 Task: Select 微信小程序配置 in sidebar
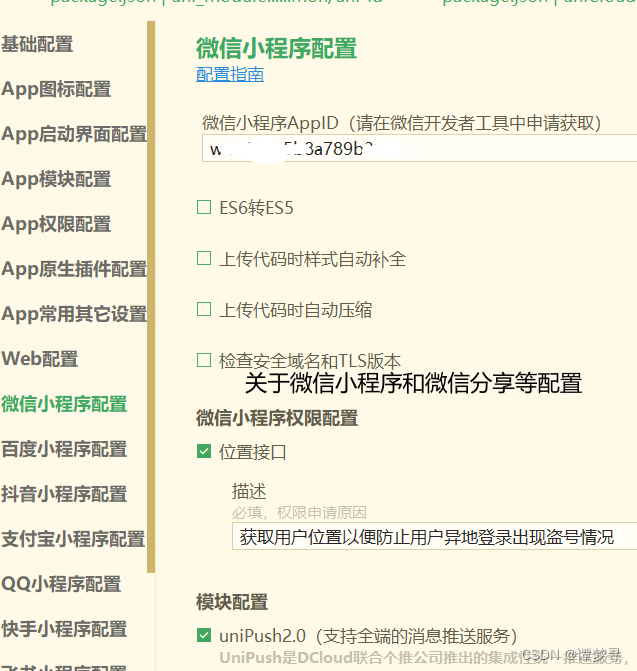(64, 404)
